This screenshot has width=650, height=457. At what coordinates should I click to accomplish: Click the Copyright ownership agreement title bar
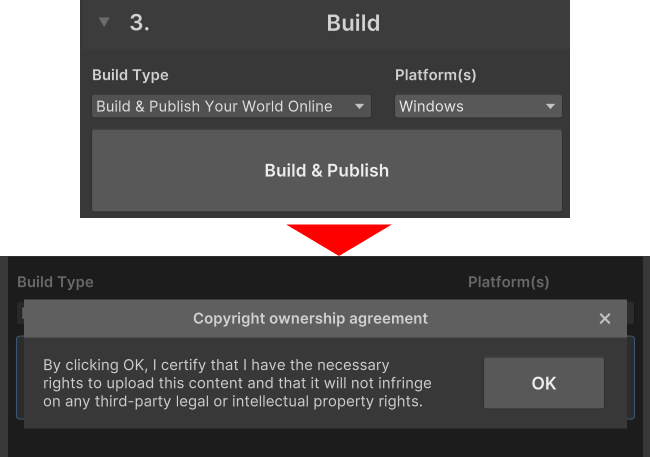[x=310, y=319]
